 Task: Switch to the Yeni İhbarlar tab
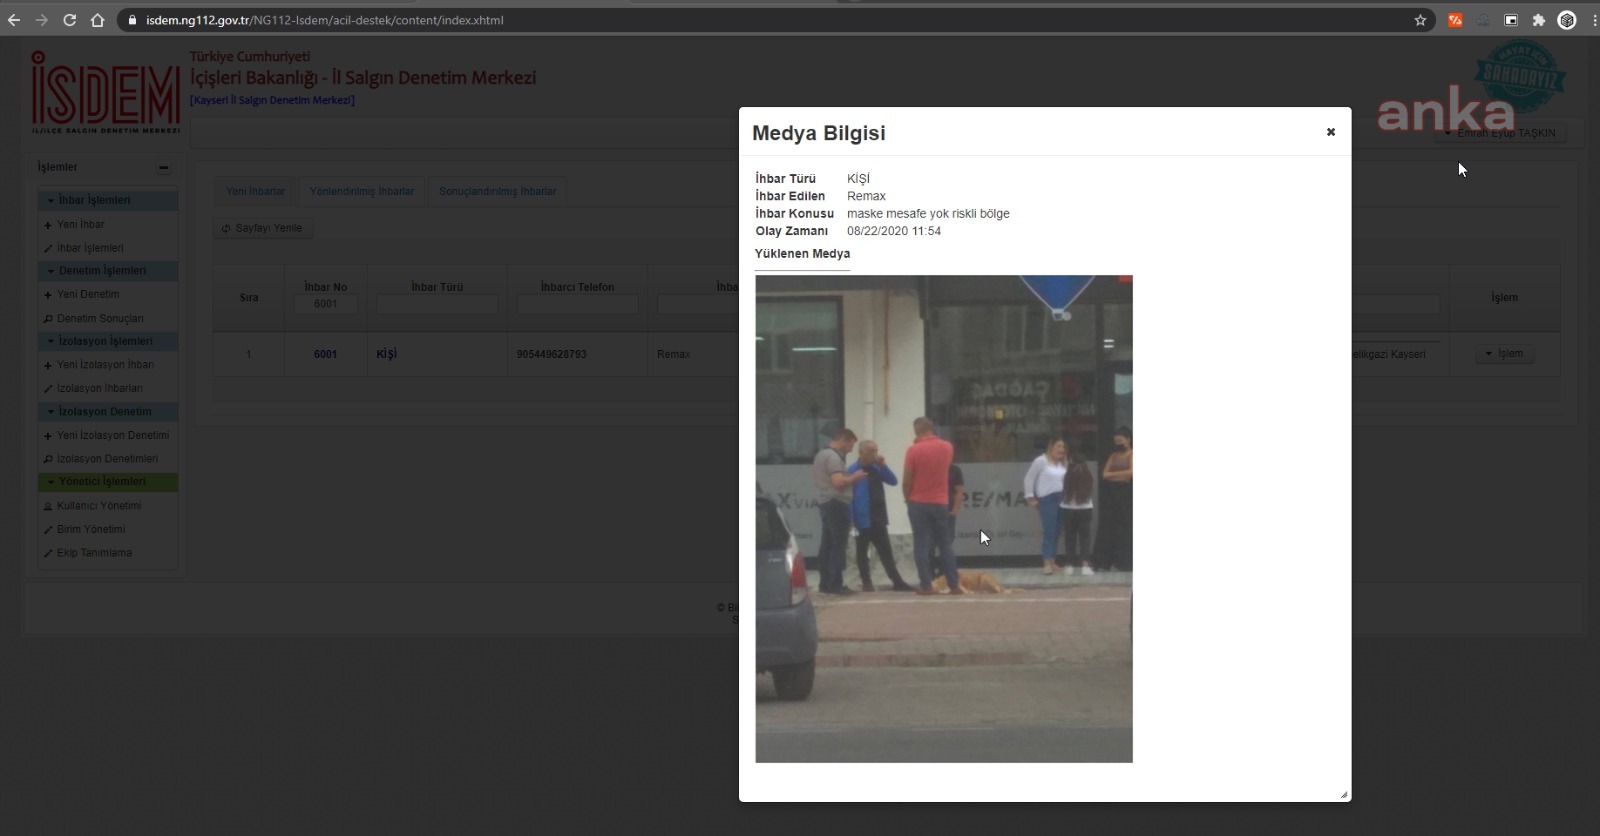[x=255, y=191]
